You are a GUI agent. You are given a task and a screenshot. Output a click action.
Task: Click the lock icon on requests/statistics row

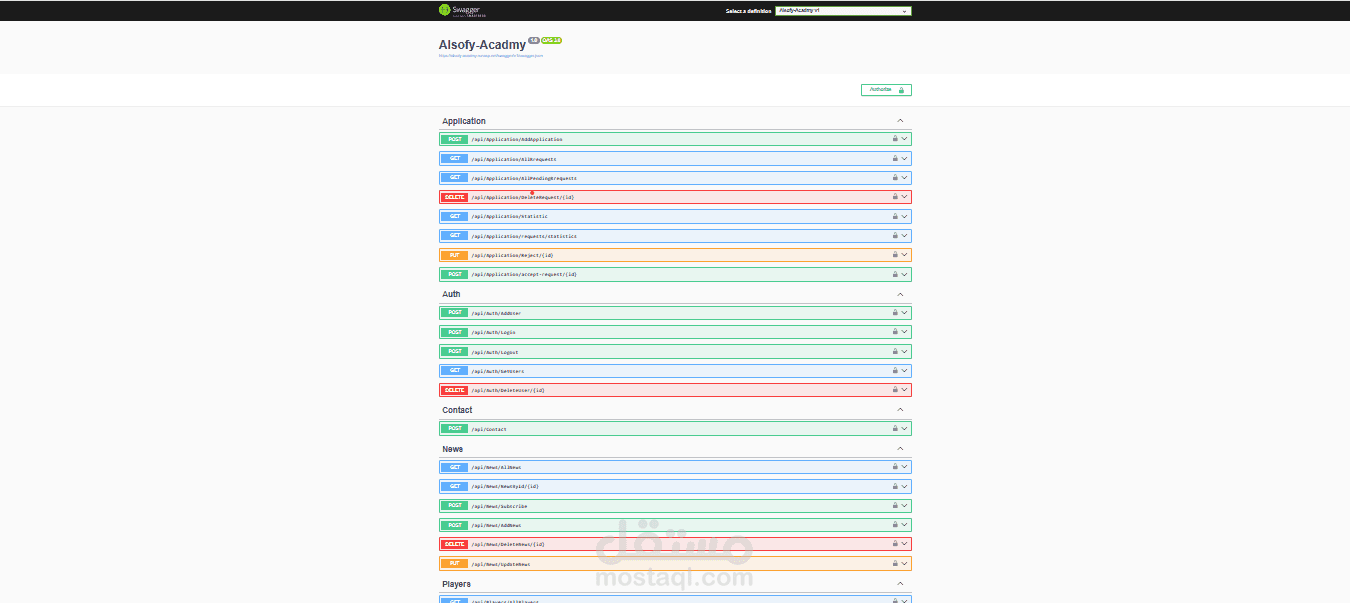tap(895, 236)
